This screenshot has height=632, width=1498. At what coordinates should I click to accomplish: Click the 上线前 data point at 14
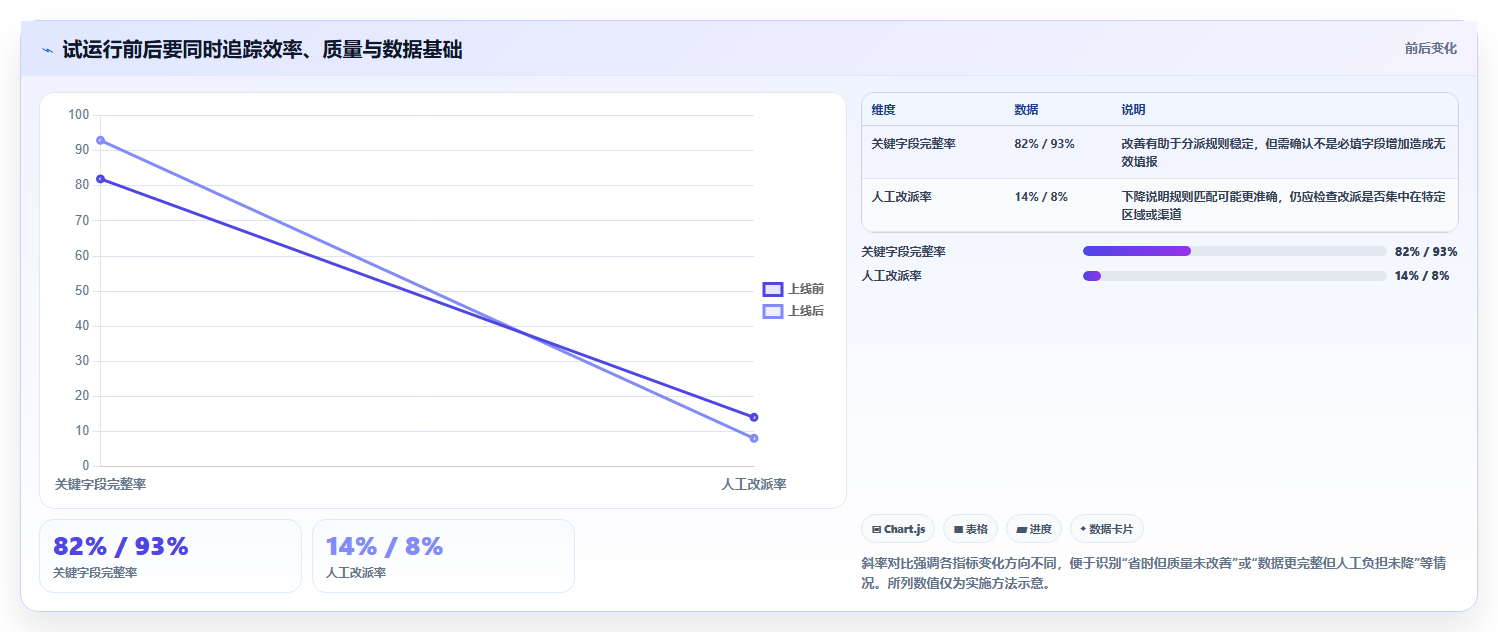[754, 417]
